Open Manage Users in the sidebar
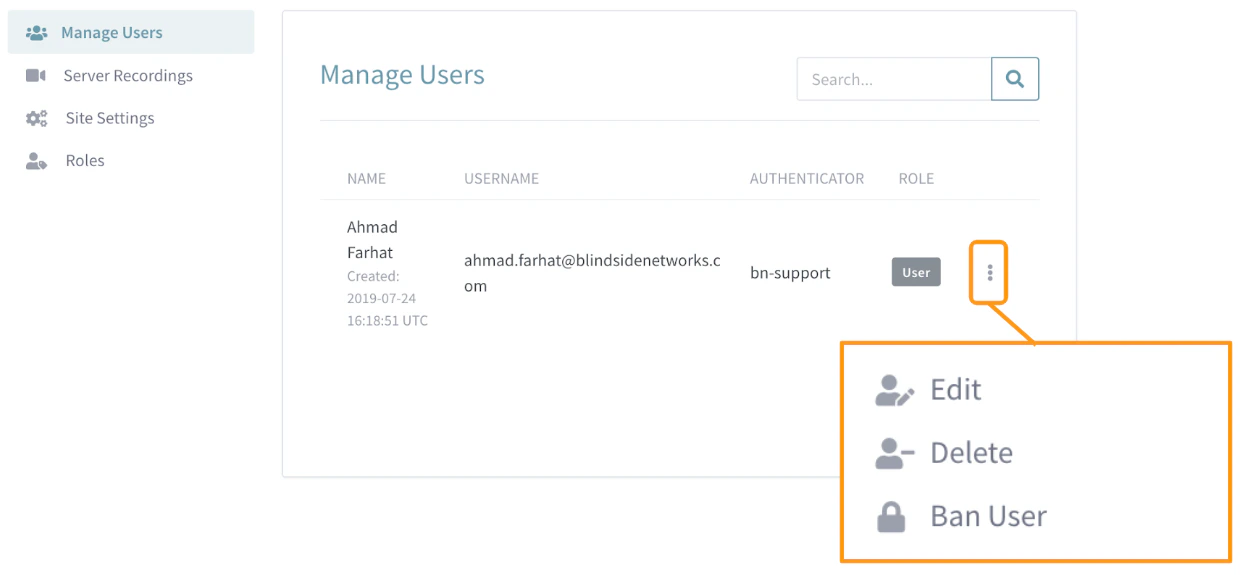 (131, 32)
